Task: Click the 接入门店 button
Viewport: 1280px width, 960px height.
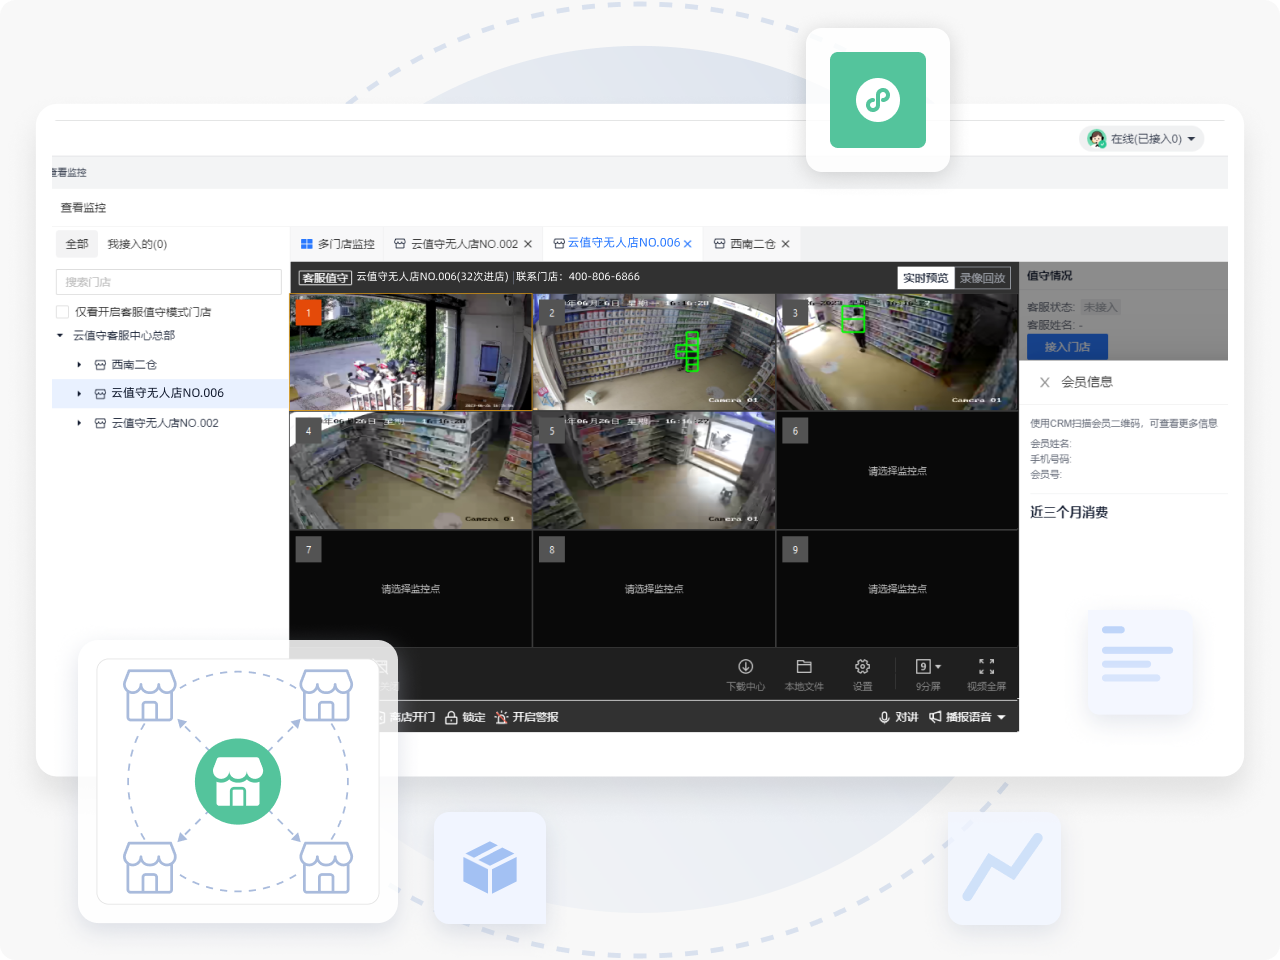Action: coord(1067,347)
